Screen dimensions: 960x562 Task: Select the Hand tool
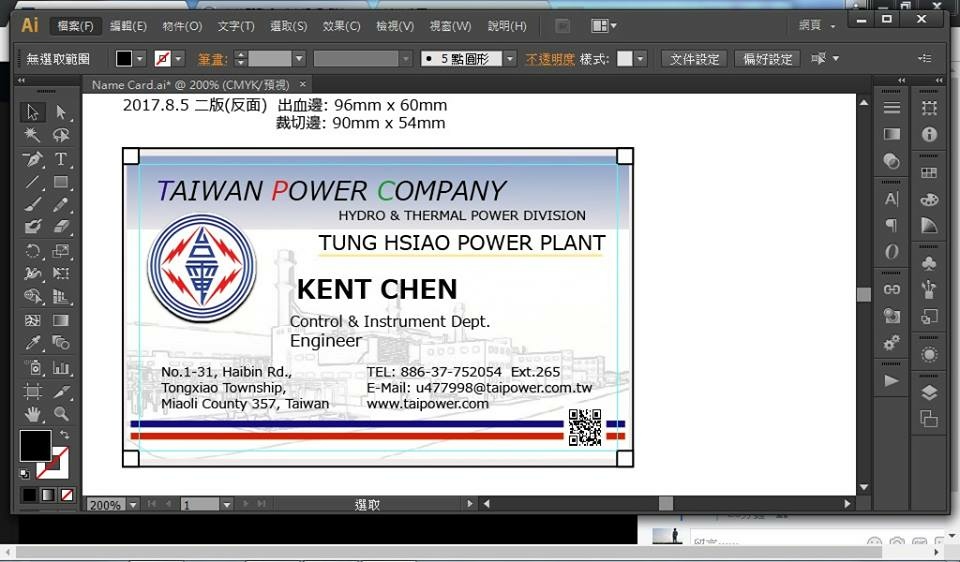pos(32,414)
